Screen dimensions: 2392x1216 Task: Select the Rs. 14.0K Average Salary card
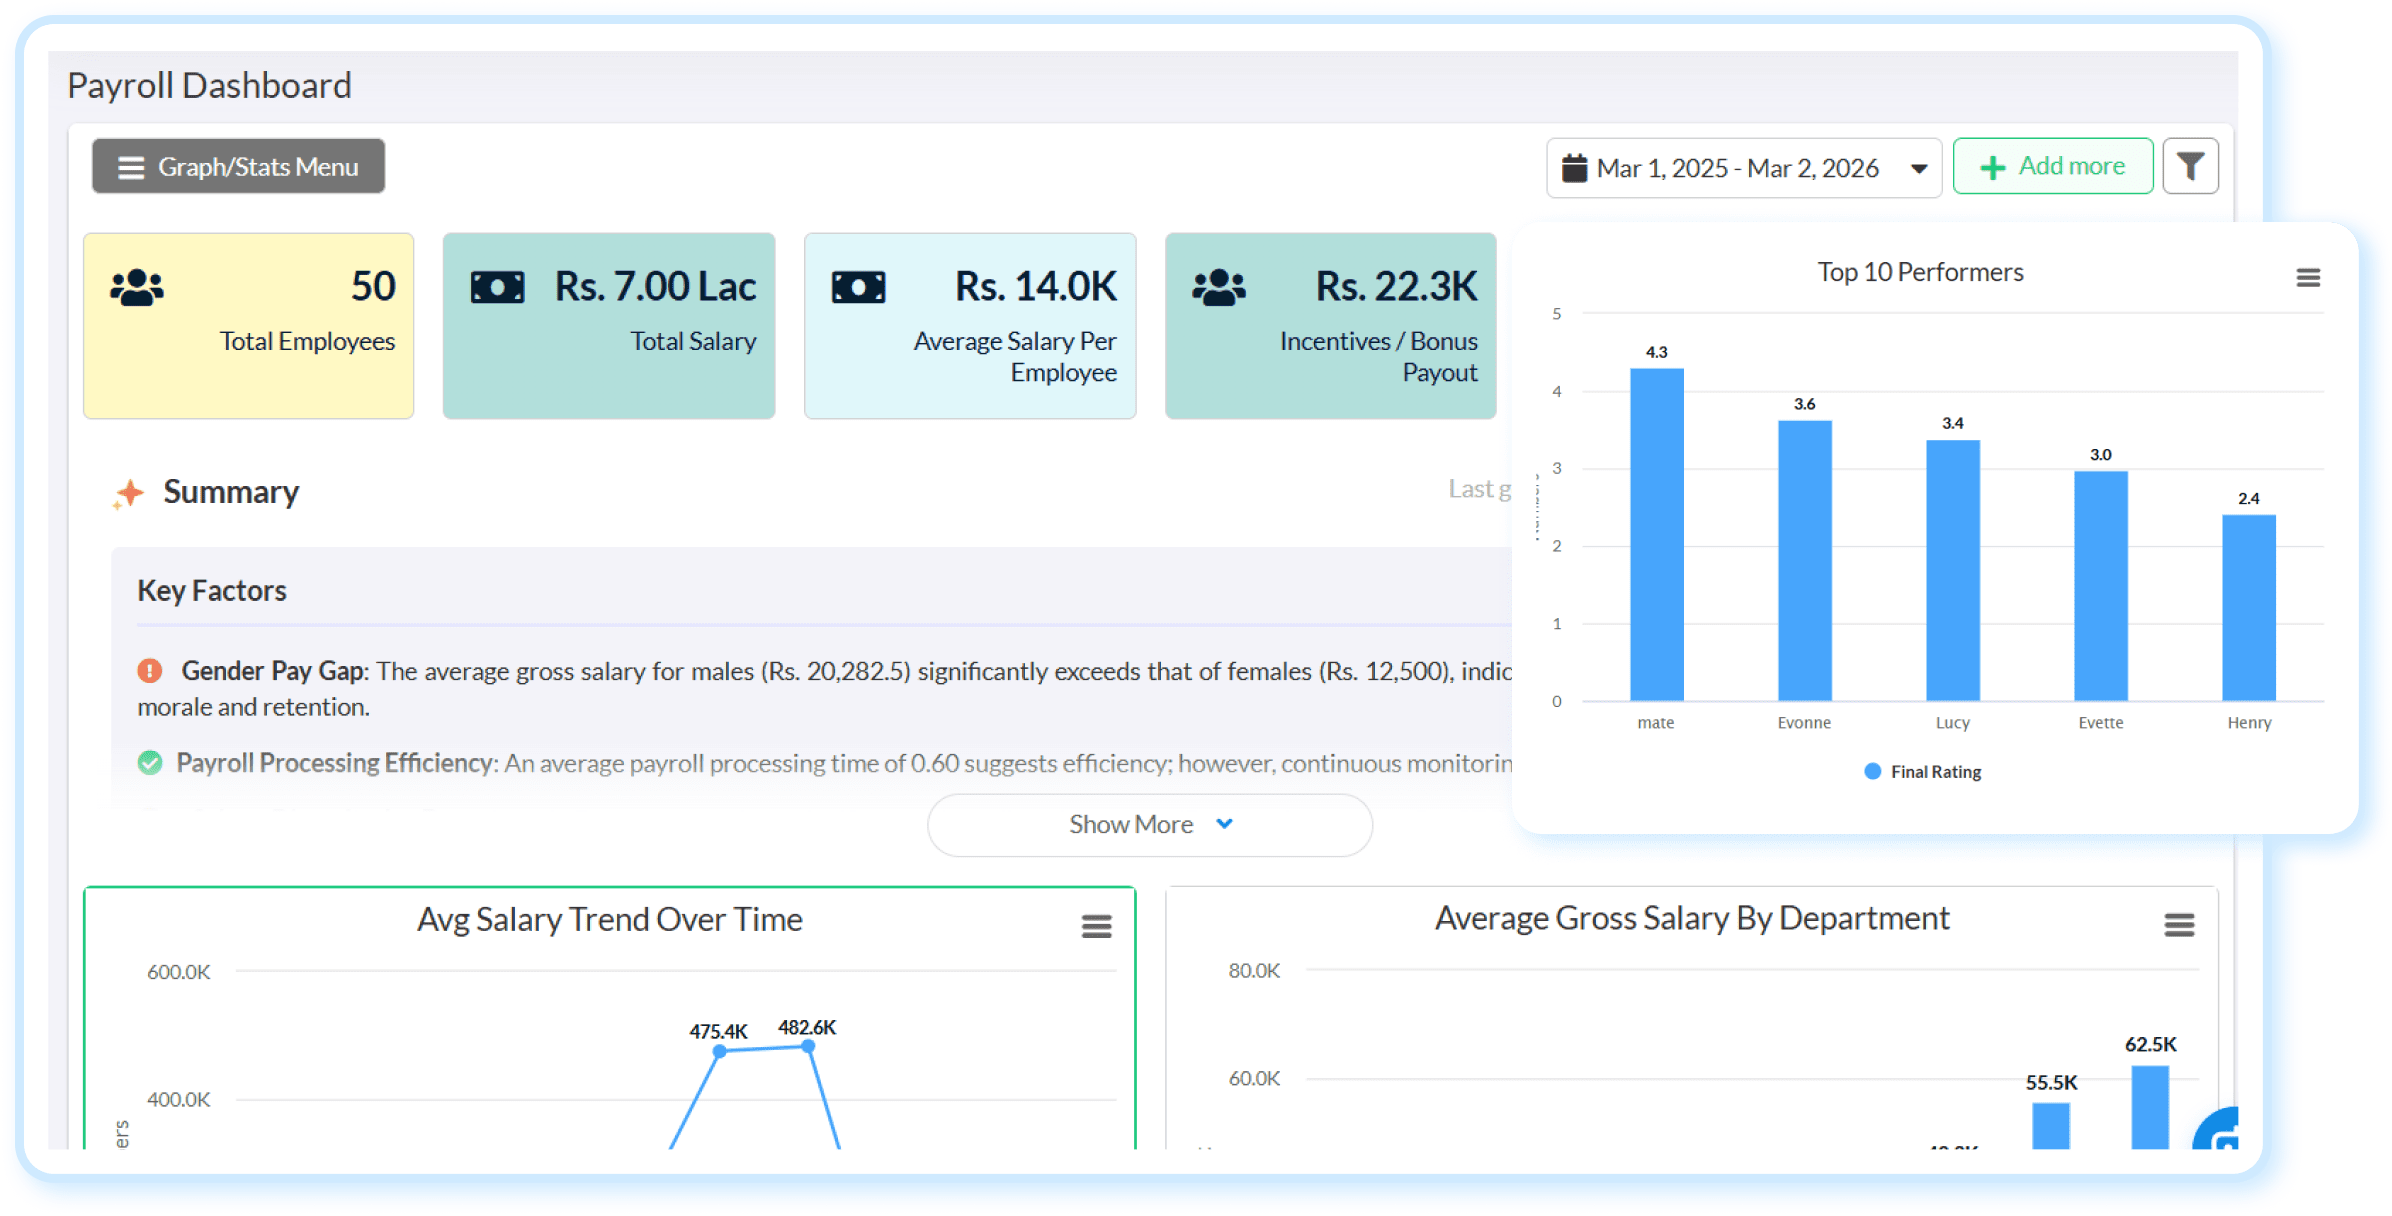(x=969, y=326)
